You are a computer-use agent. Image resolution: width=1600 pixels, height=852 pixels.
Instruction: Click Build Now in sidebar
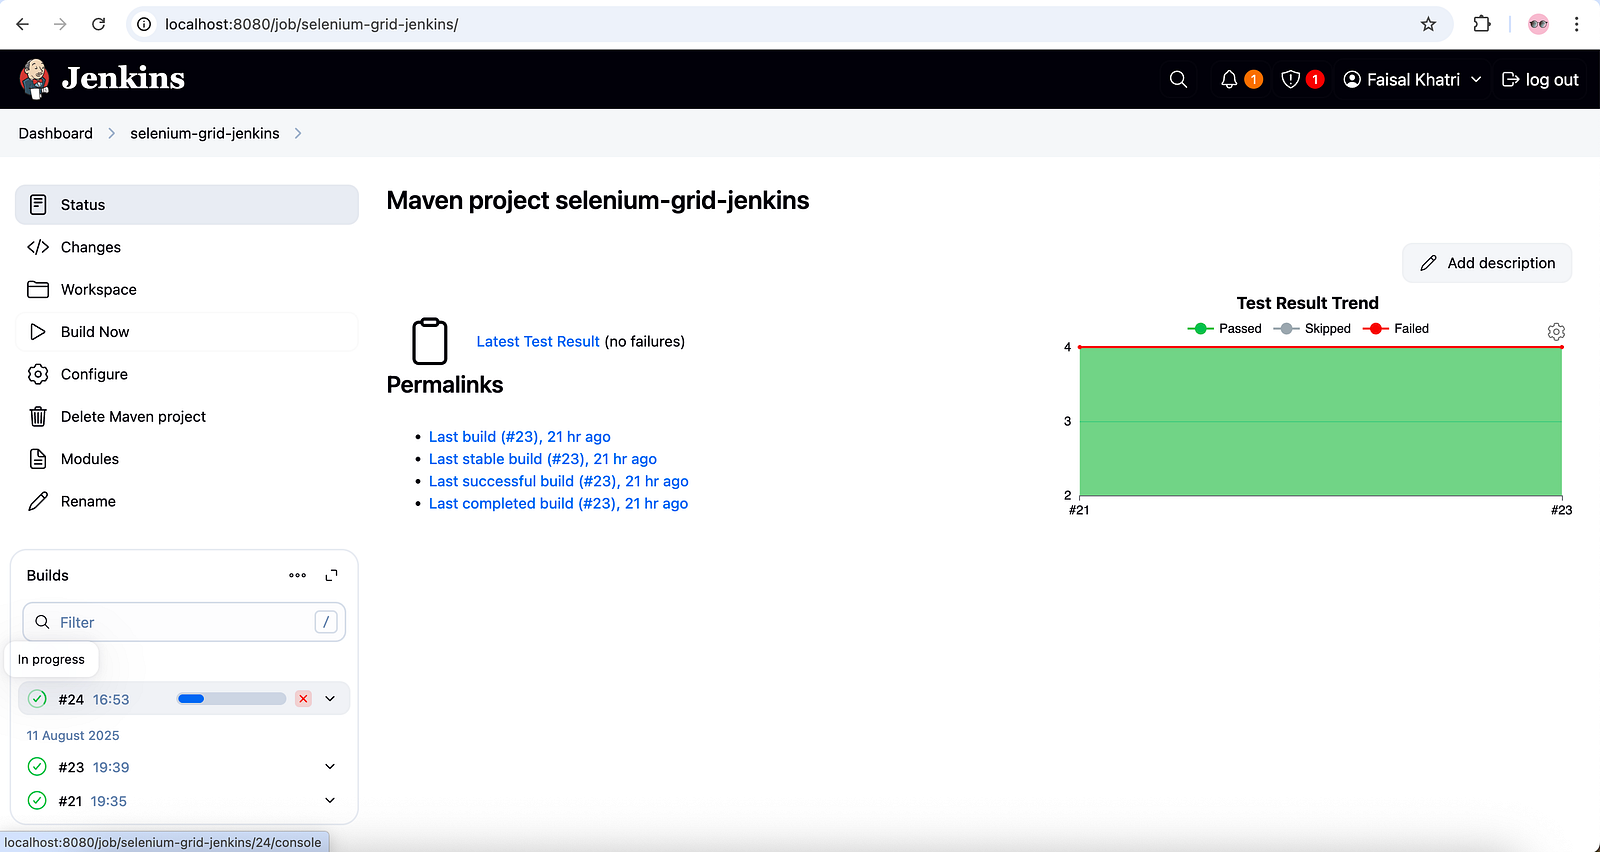pos(187,331)
